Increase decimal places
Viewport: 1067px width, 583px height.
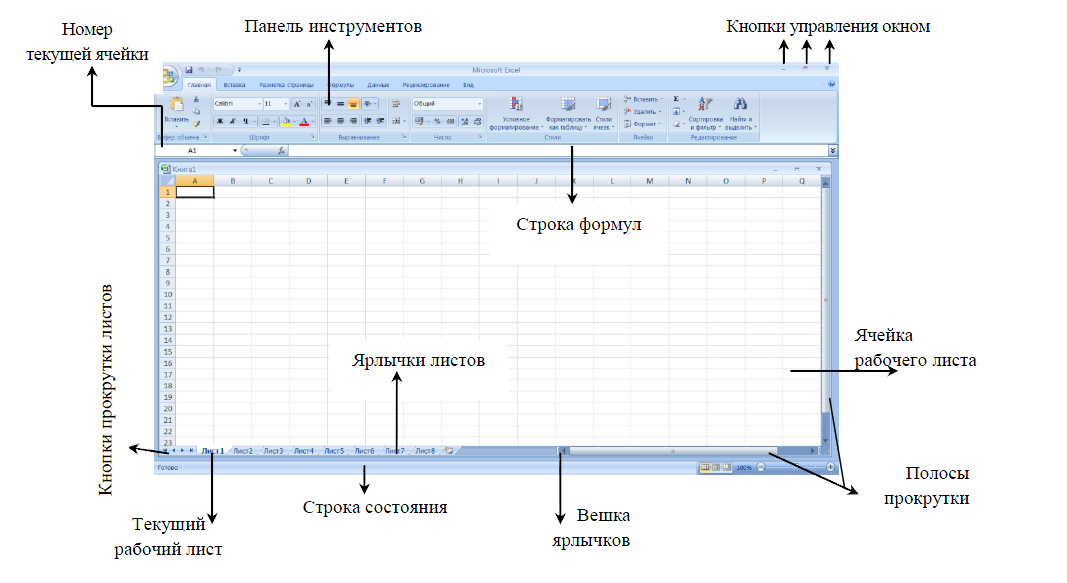pyautogui.click(x=465, y=122)
